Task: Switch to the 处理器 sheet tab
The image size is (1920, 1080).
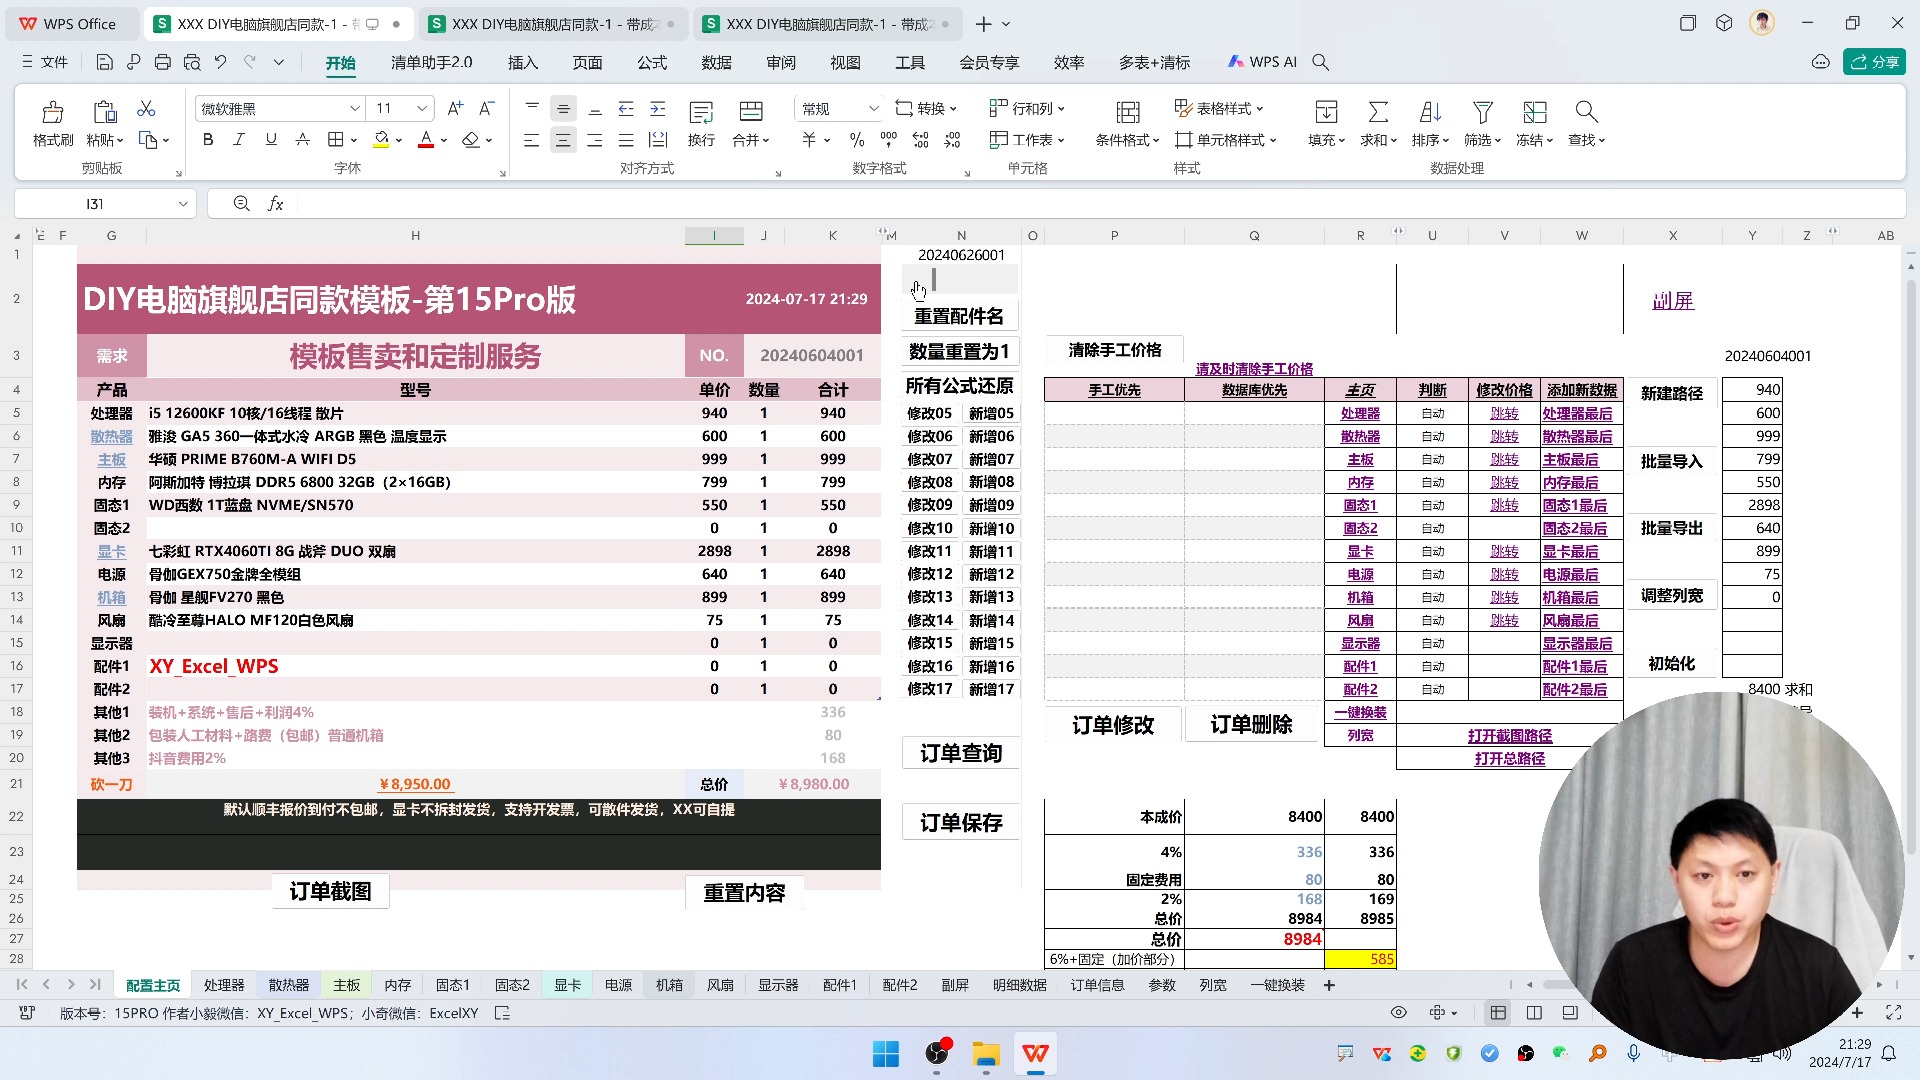Action: [x=224, y=986]
